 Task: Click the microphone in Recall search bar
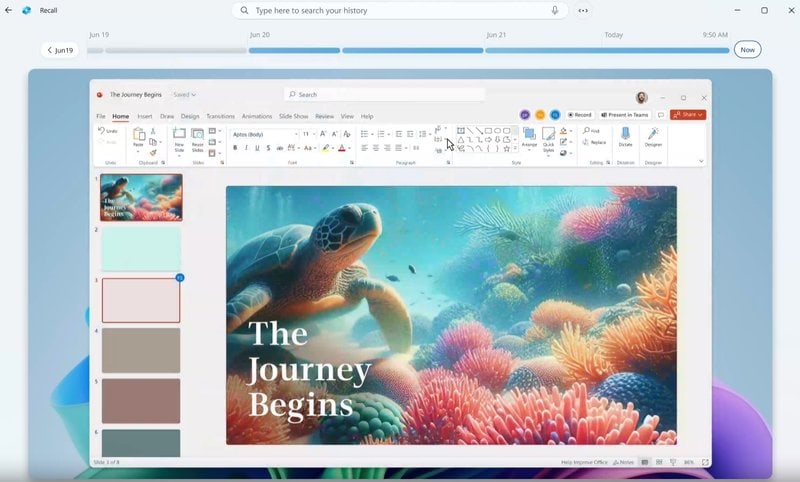click(555, 10)
